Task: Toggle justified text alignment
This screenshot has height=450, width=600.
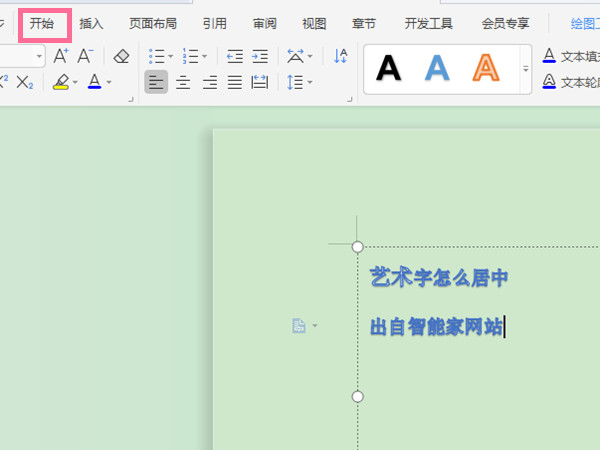Action: click(x=234, y=83)
